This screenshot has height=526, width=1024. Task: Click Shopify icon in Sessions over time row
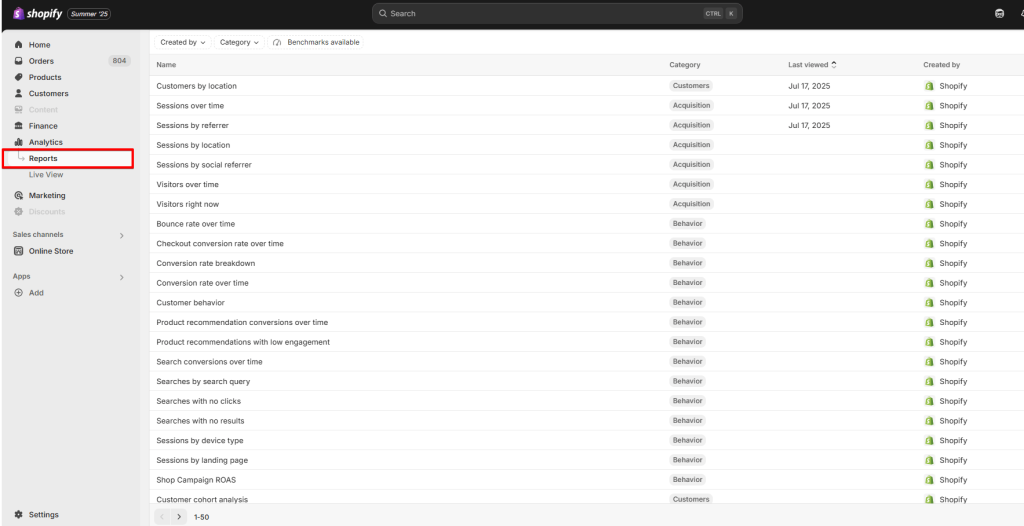pyautogui.click(x=929, y=105)
